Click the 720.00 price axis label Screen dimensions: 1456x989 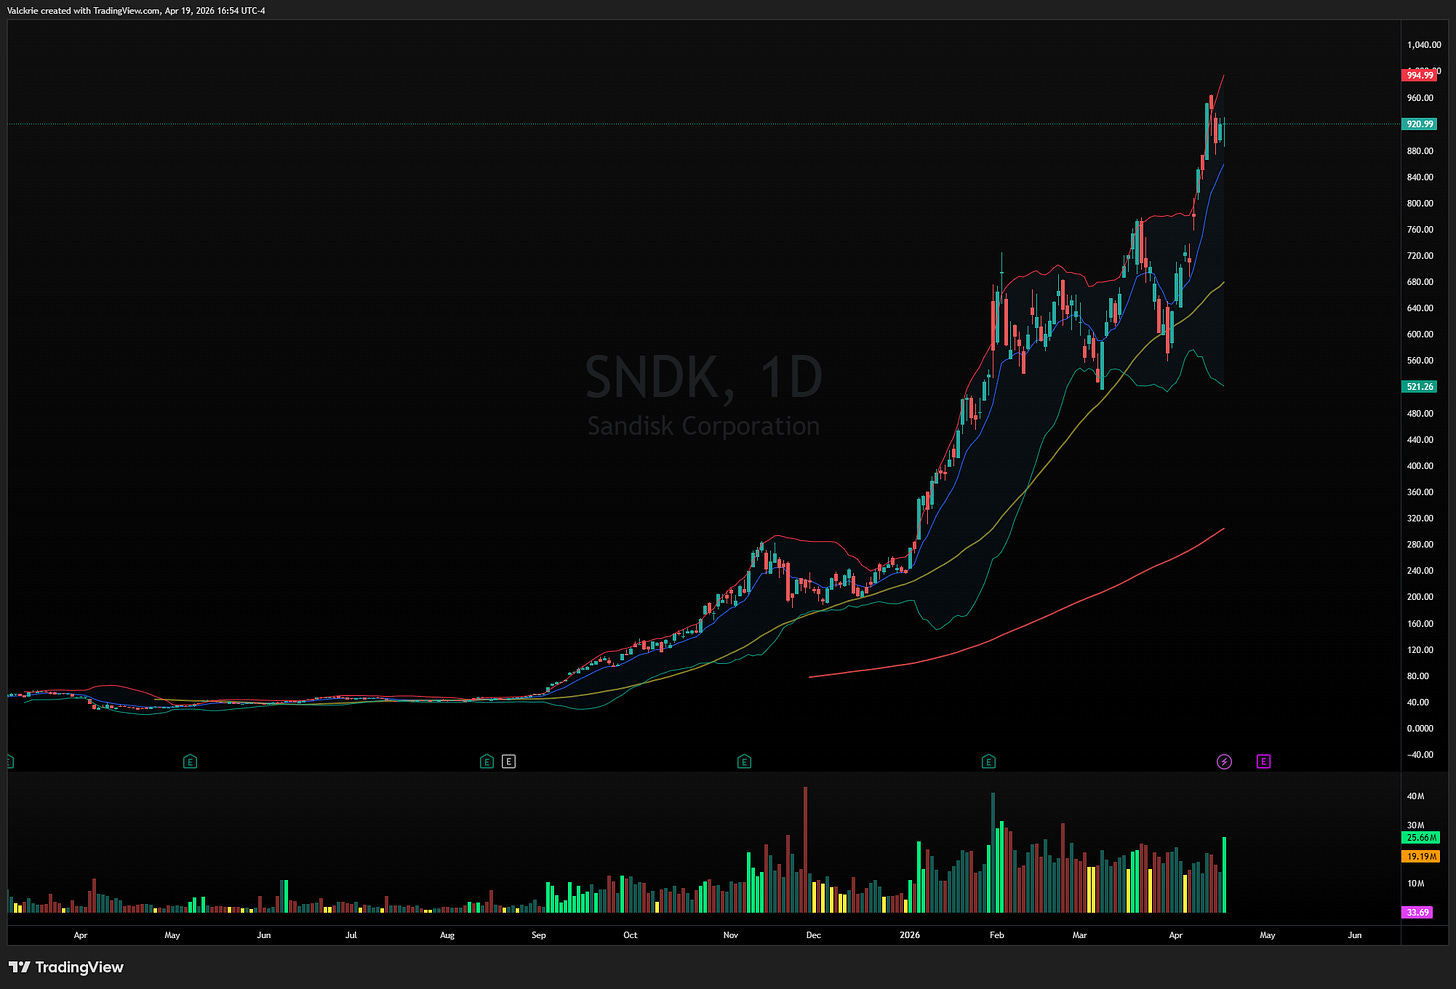tap(1420, 256)
